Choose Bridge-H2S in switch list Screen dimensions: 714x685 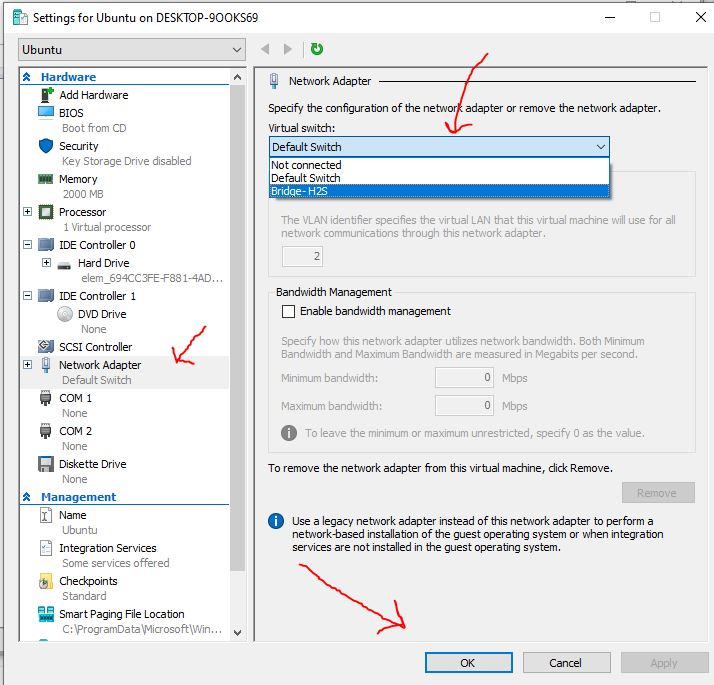tap(439, 191)
